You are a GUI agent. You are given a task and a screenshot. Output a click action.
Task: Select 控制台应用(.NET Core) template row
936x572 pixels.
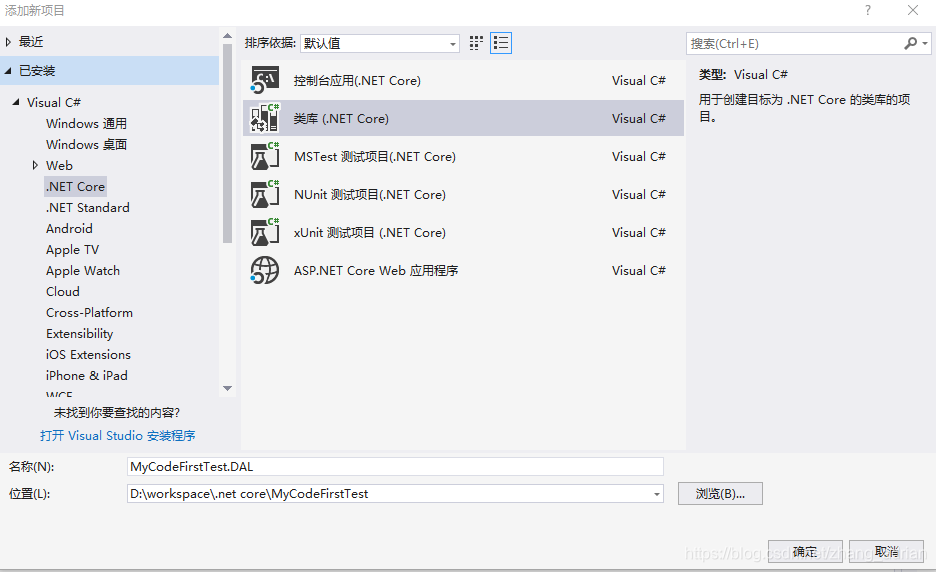pos(463,81)
